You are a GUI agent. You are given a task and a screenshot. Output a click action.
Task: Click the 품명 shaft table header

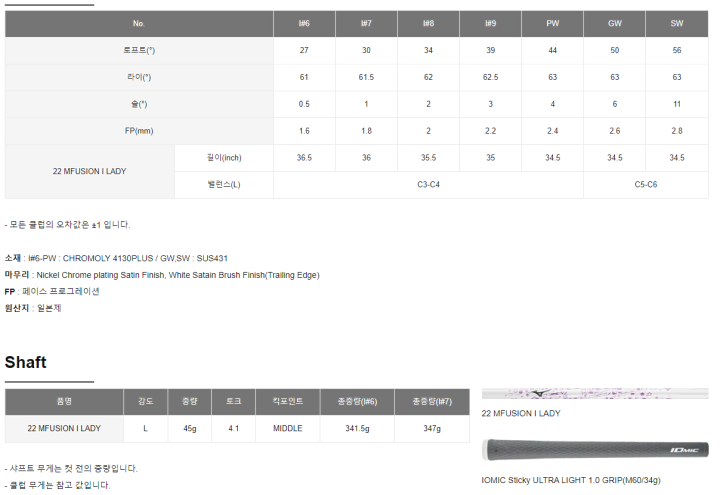click(64, 402)
